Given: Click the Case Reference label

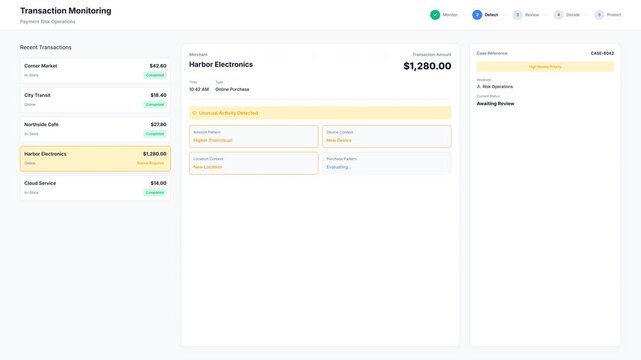Looking at the screenshot, I should tap(492, 54).
